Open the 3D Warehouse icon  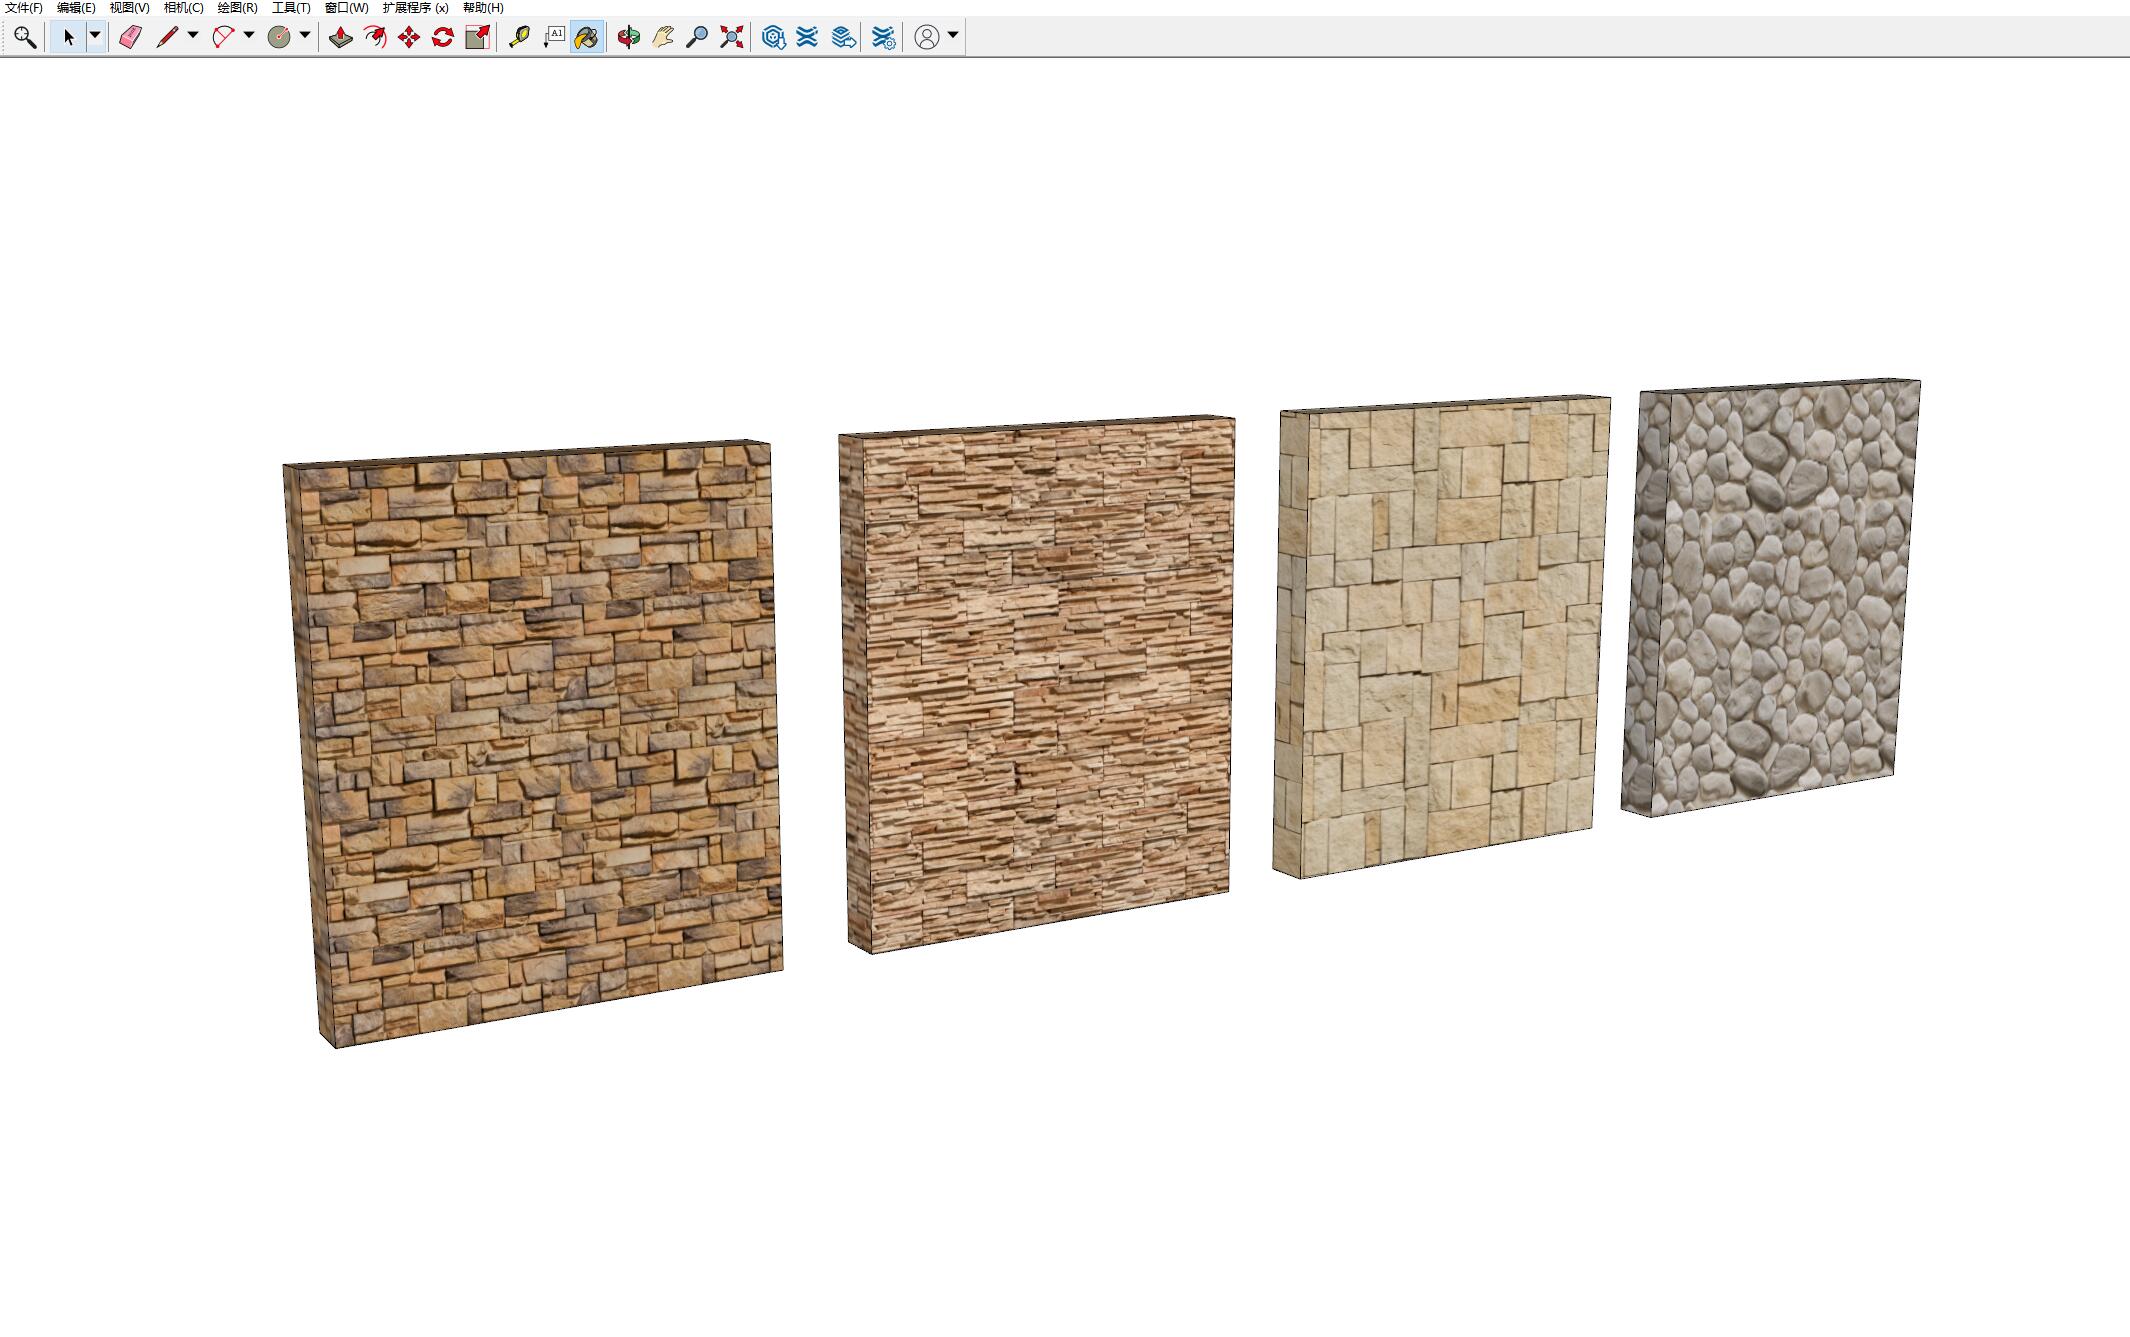[773, 37]
